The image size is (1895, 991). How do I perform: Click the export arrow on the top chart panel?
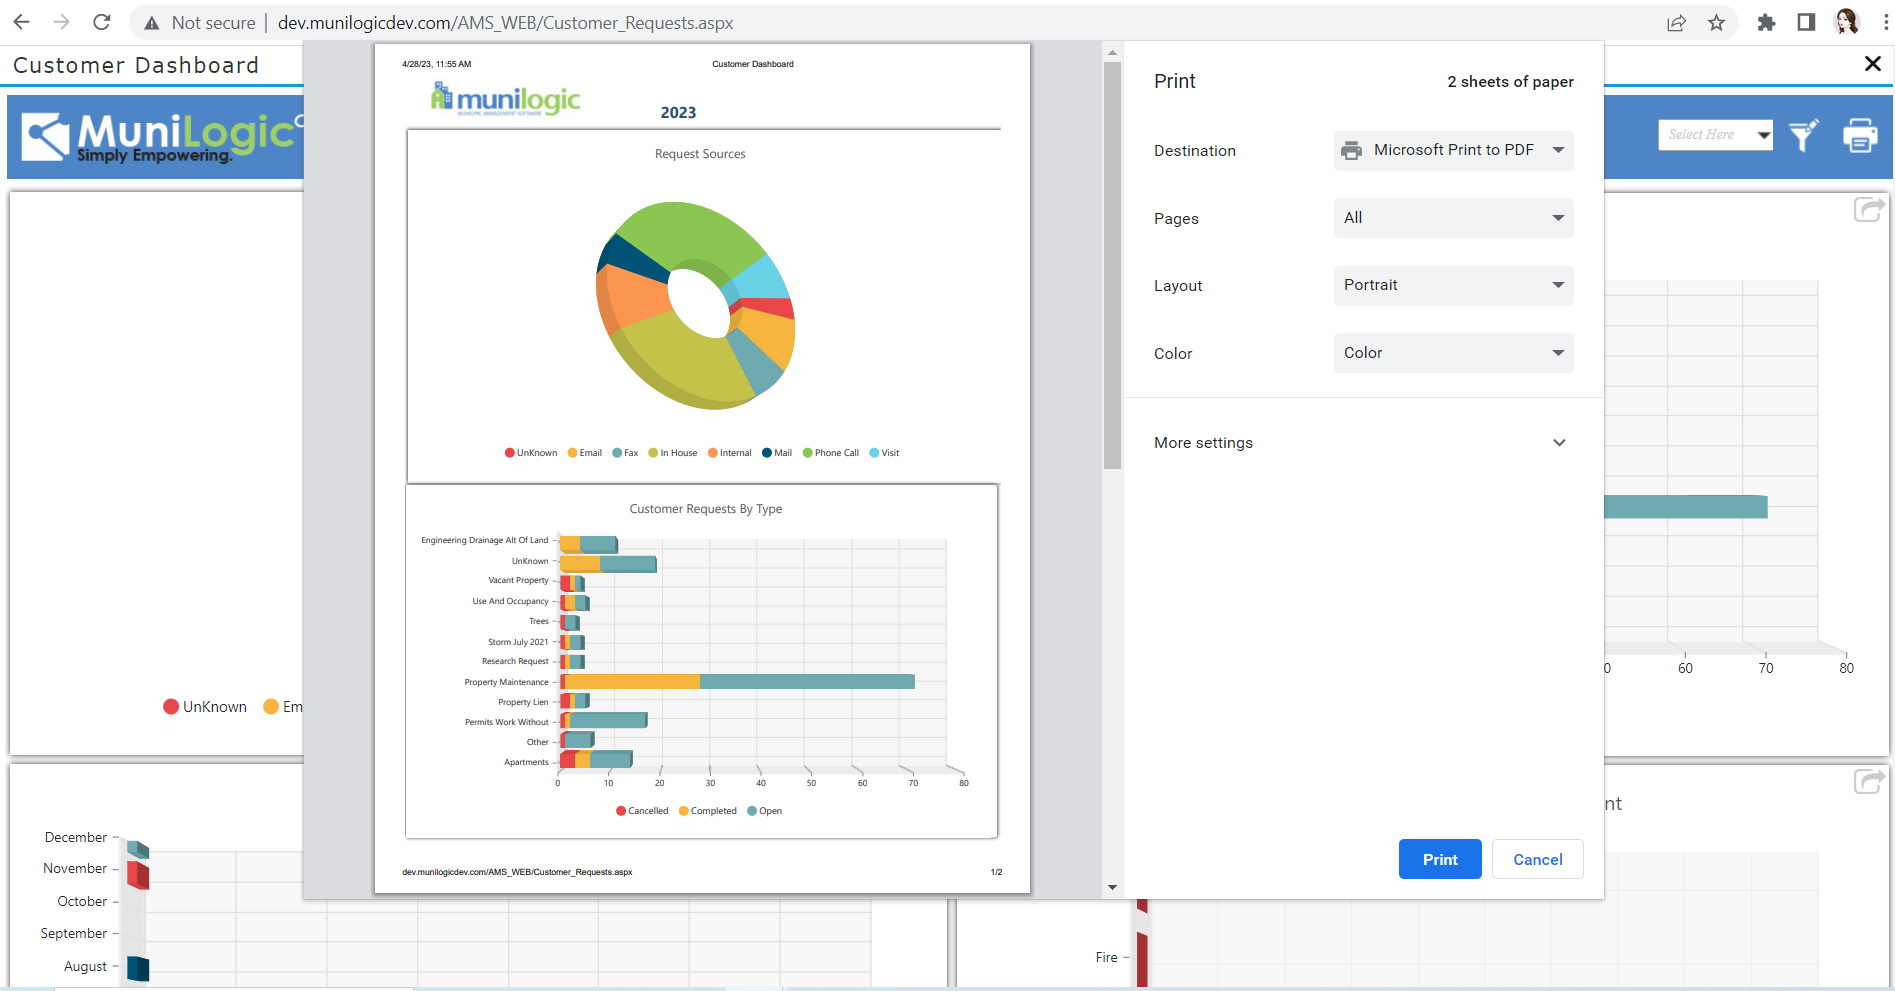pos(1869,209)
